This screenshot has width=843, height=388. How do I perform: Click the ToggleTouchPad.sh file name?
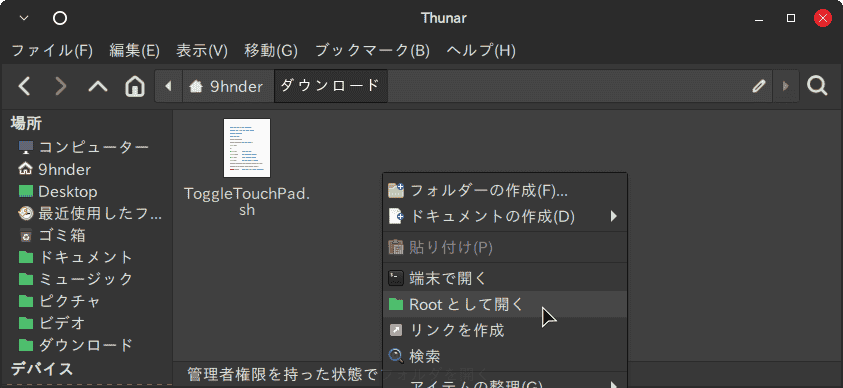pyautogui.click(x=247, y=202)
